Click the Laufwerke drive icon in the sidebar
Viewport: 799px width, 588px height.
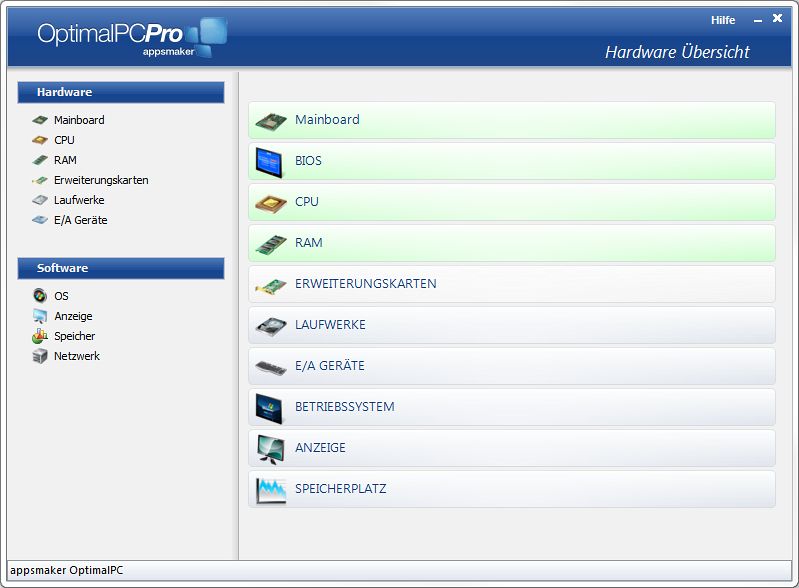point(40,200)
